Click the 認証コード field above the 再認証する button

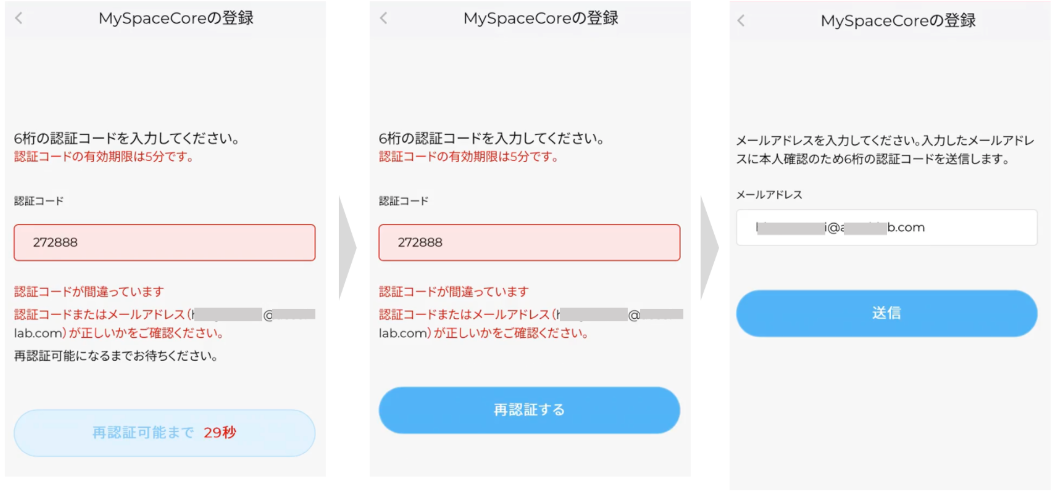click(529, 242)
